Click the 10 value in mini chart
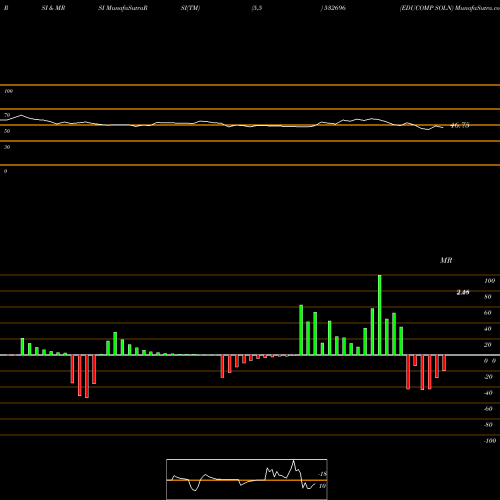500x500 pixels. coord(322,486)
